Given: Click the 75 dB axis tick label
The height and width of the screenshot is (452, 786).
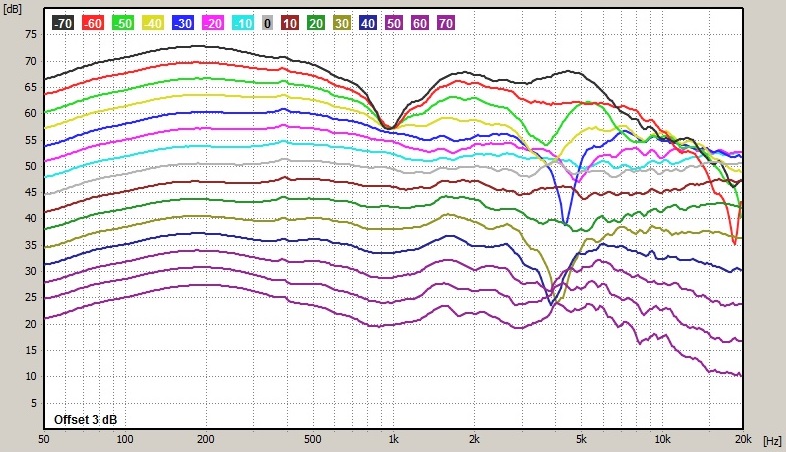Looking at the screenshot, I should coord(30,35).
